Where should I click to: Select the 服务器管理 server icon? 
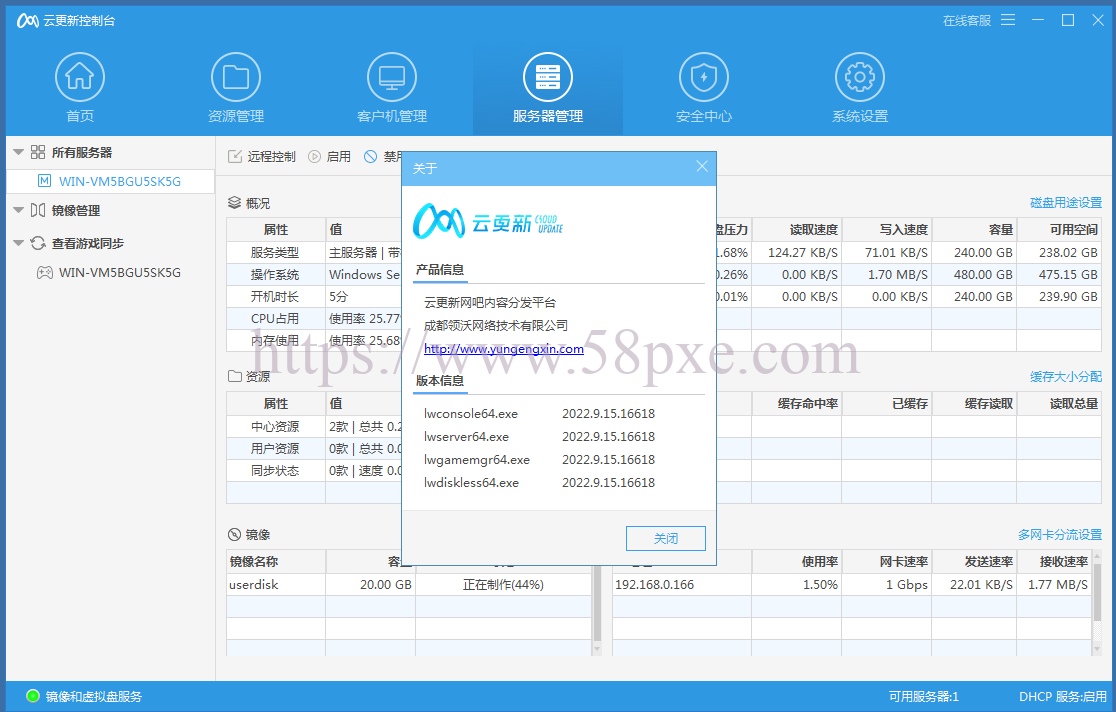pos(547,77)
